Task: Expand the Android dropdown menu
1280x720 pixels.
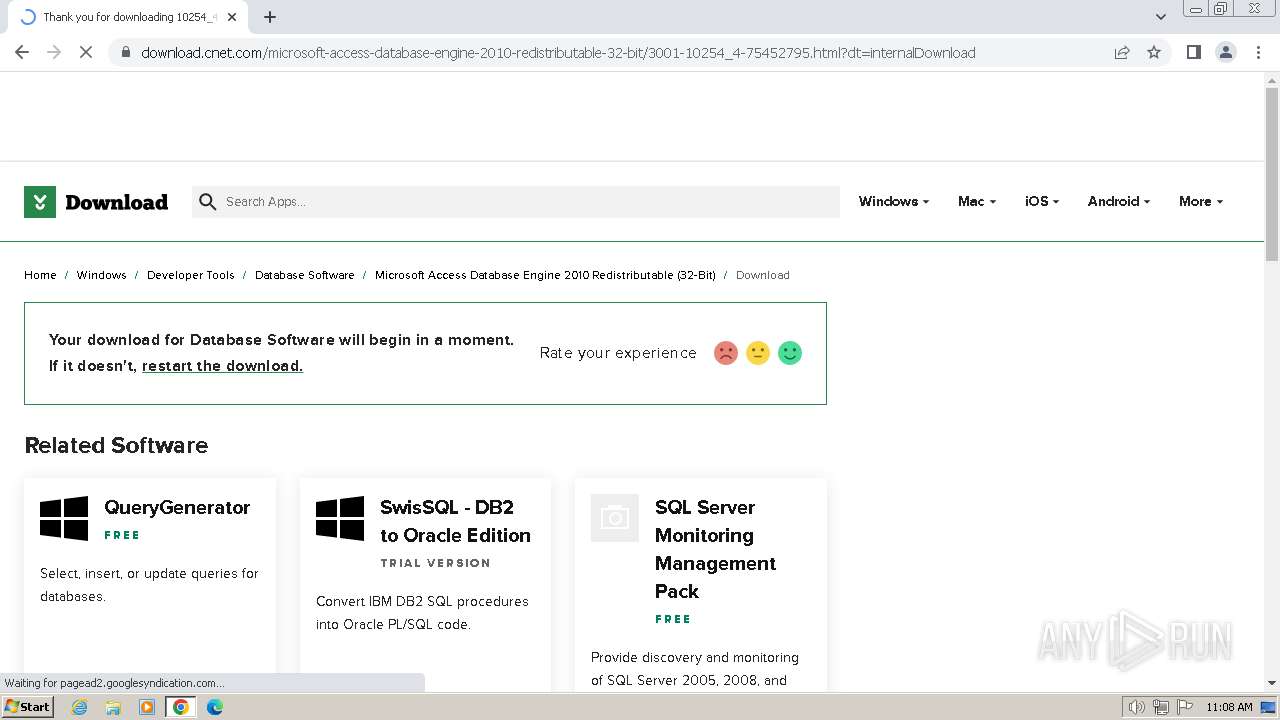Action: [x=1118, y=201]
